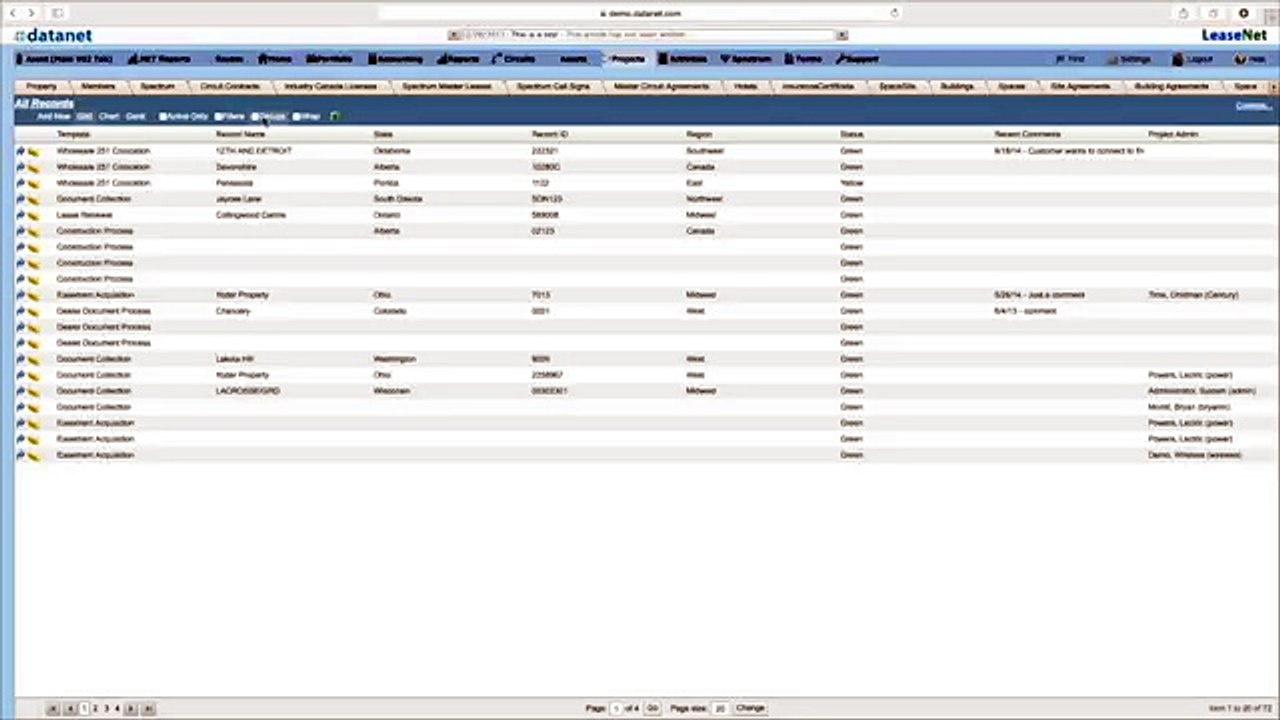Screen dimensions: 1280x720
Task: Switch to the Members tab
Action: tap(98, 87)
